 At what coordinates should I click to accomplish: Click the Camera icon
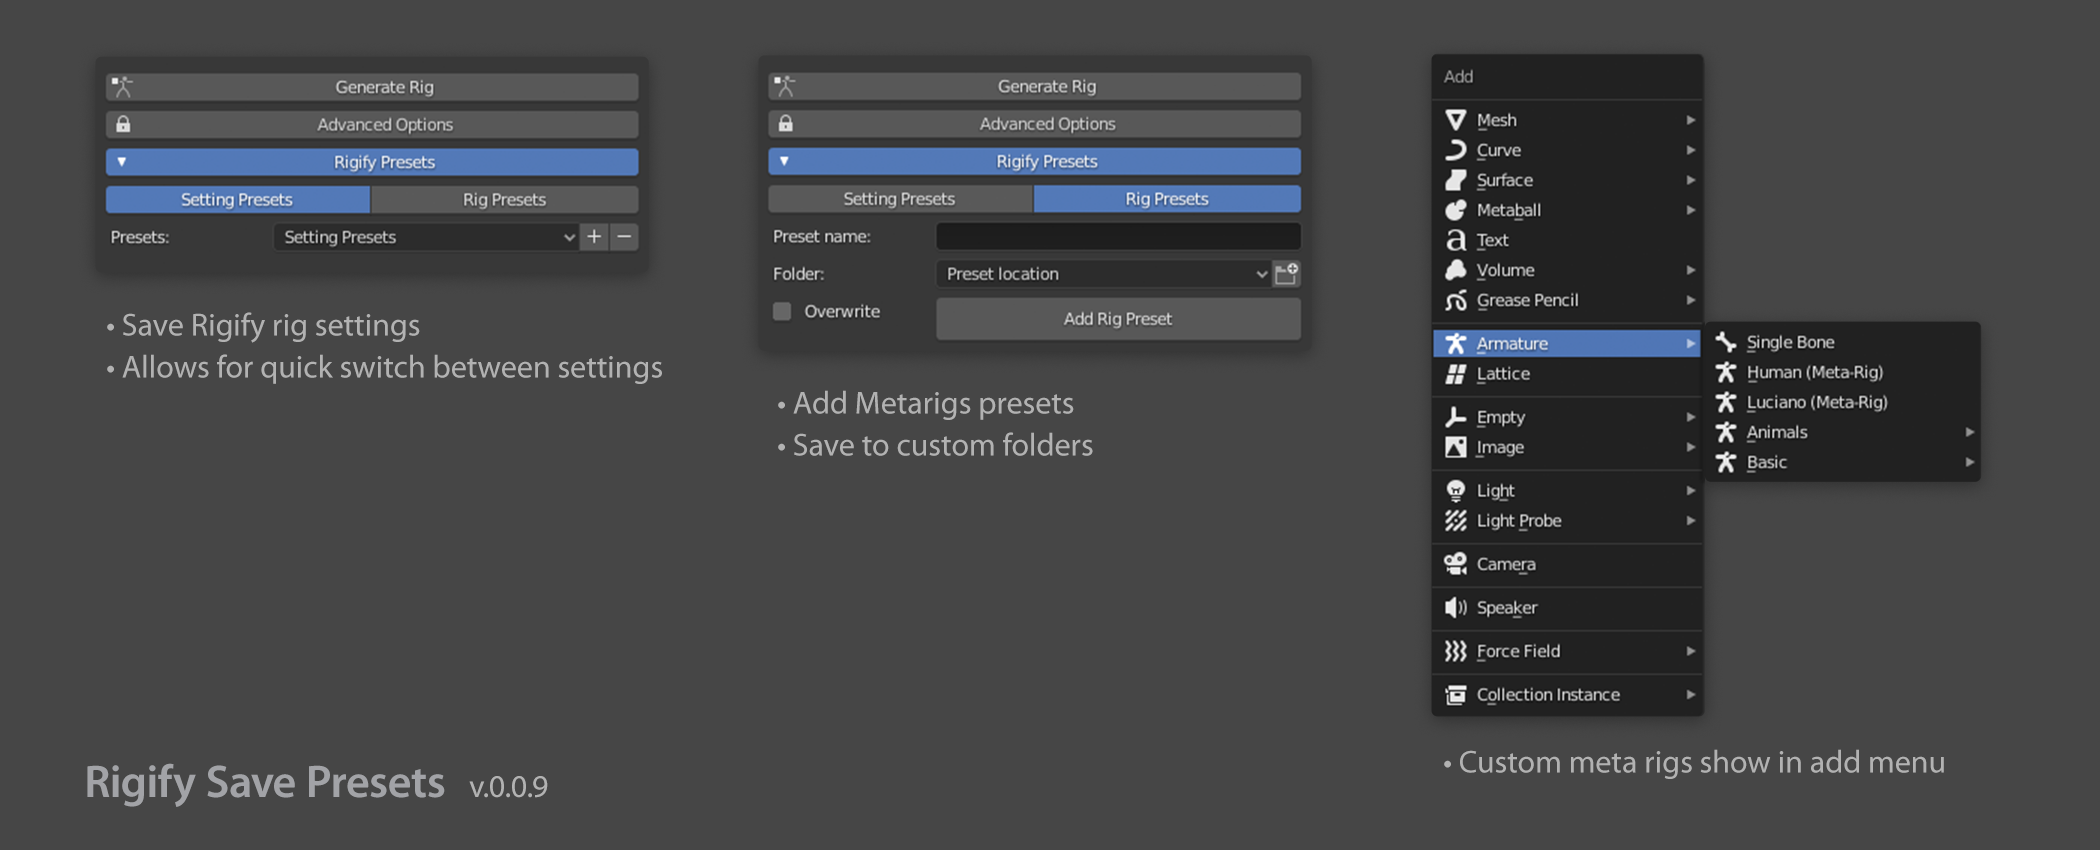pyautogui.click(x=1456, y=564)
